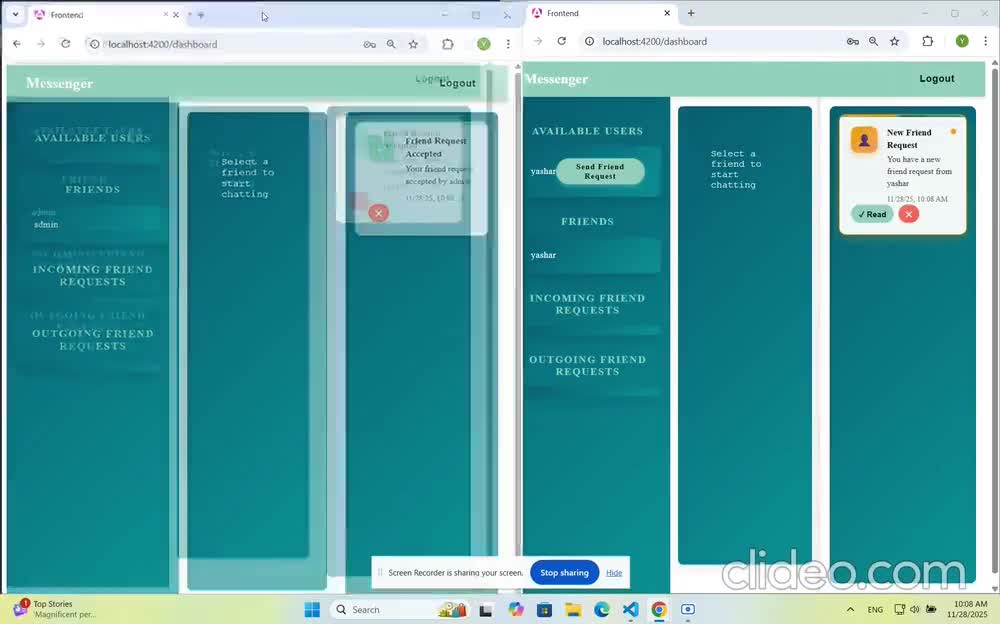Open File Explorer from the taskbar
The height and width of the screenshot is (624, 1000).
point(573,609)
